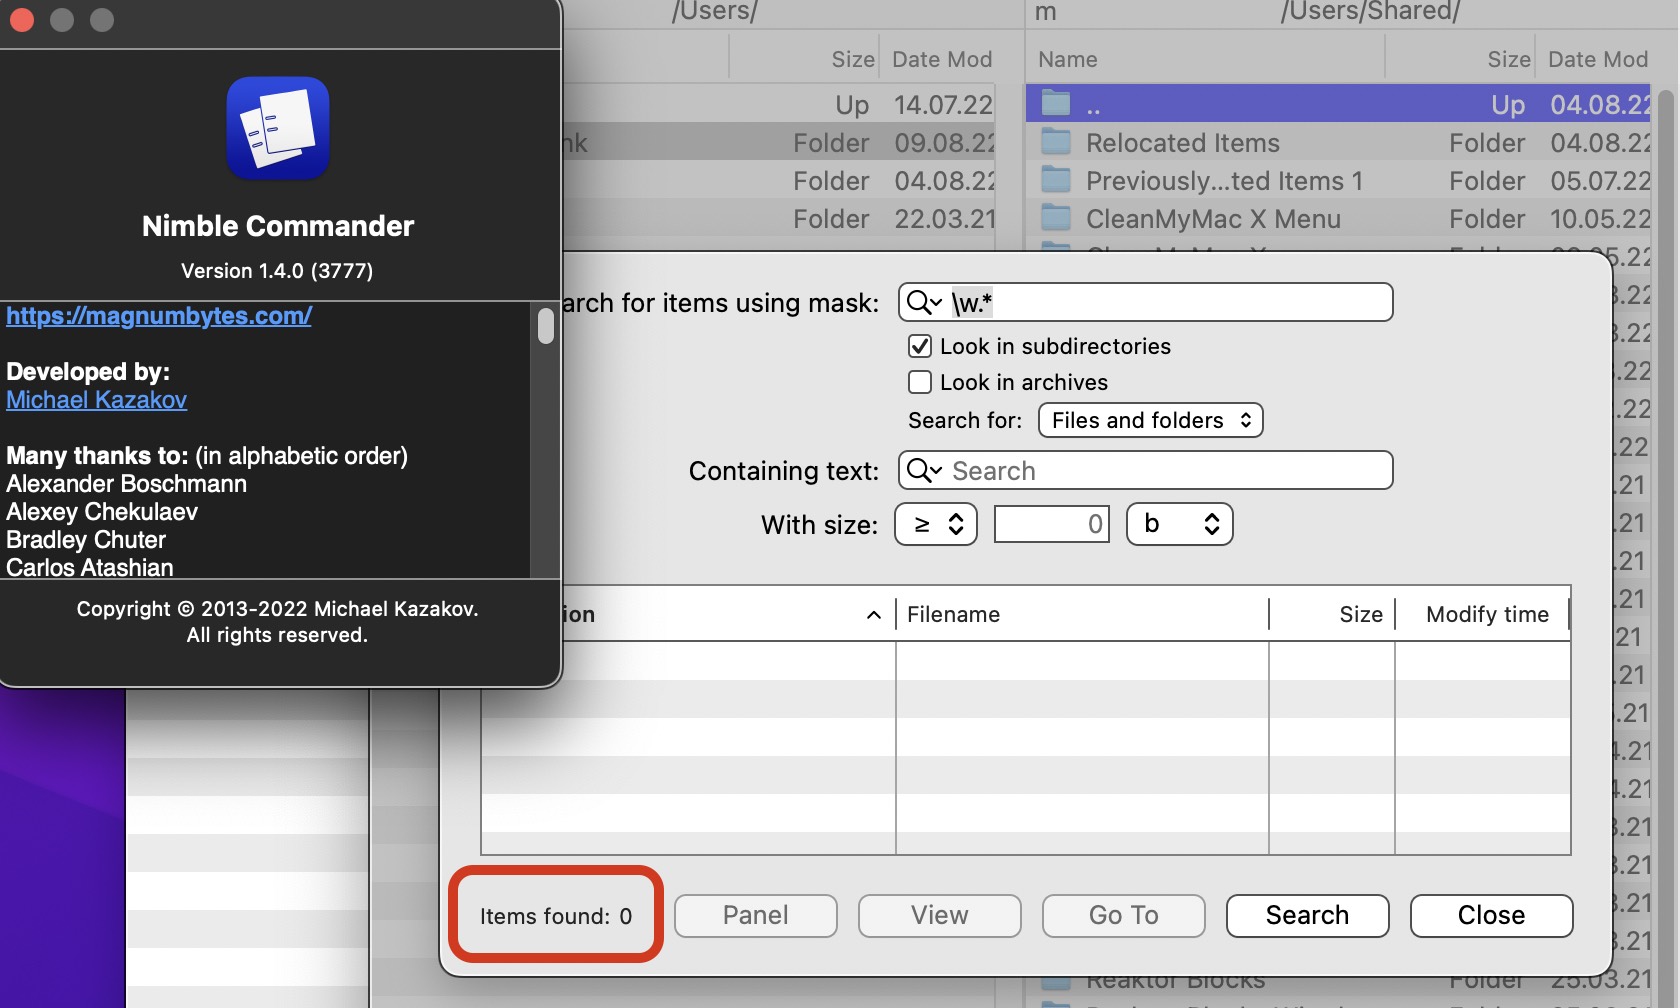This screenshot has height=1008, width=1680.
Task: Click the Go To button
Action: [1124, 915]
